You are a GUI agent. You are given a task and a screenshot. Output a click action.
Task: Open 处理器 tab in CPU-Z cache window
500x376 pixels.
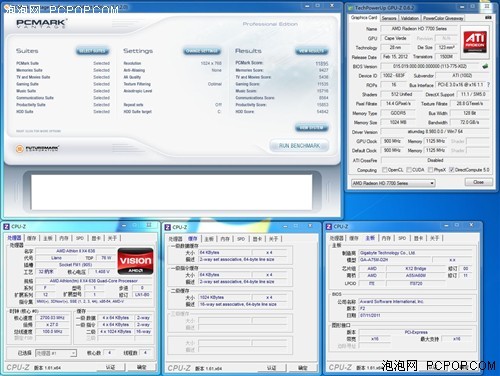(x=175, y=239)
